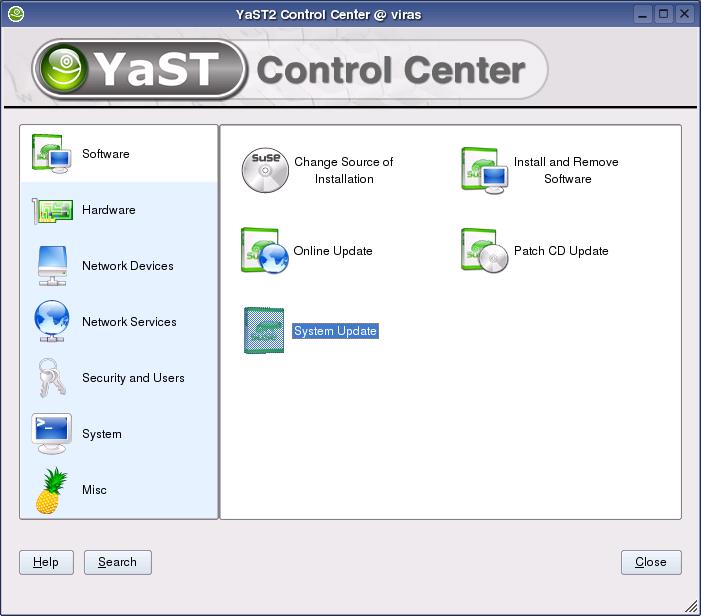This screenshot has width=701, height=616.
Task: Select the Hardware category label
Action: point(109,210)
